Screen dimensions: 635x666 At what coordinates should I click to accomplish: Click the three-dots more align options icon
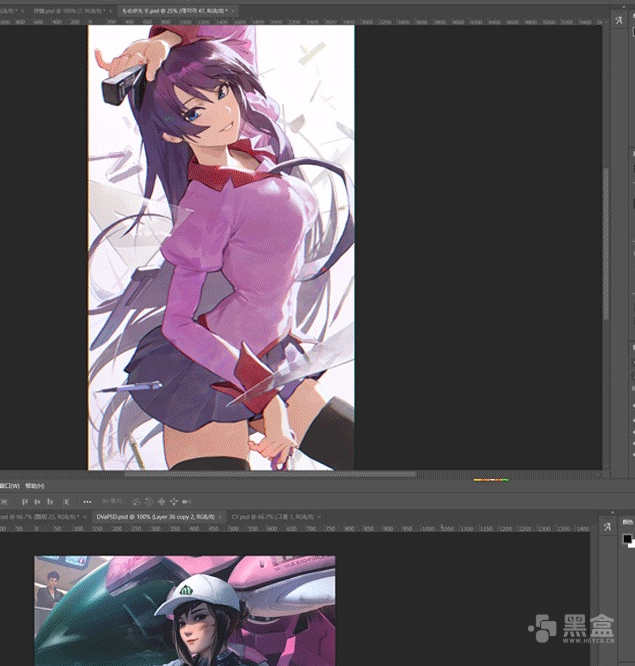(x=87, y=502)
